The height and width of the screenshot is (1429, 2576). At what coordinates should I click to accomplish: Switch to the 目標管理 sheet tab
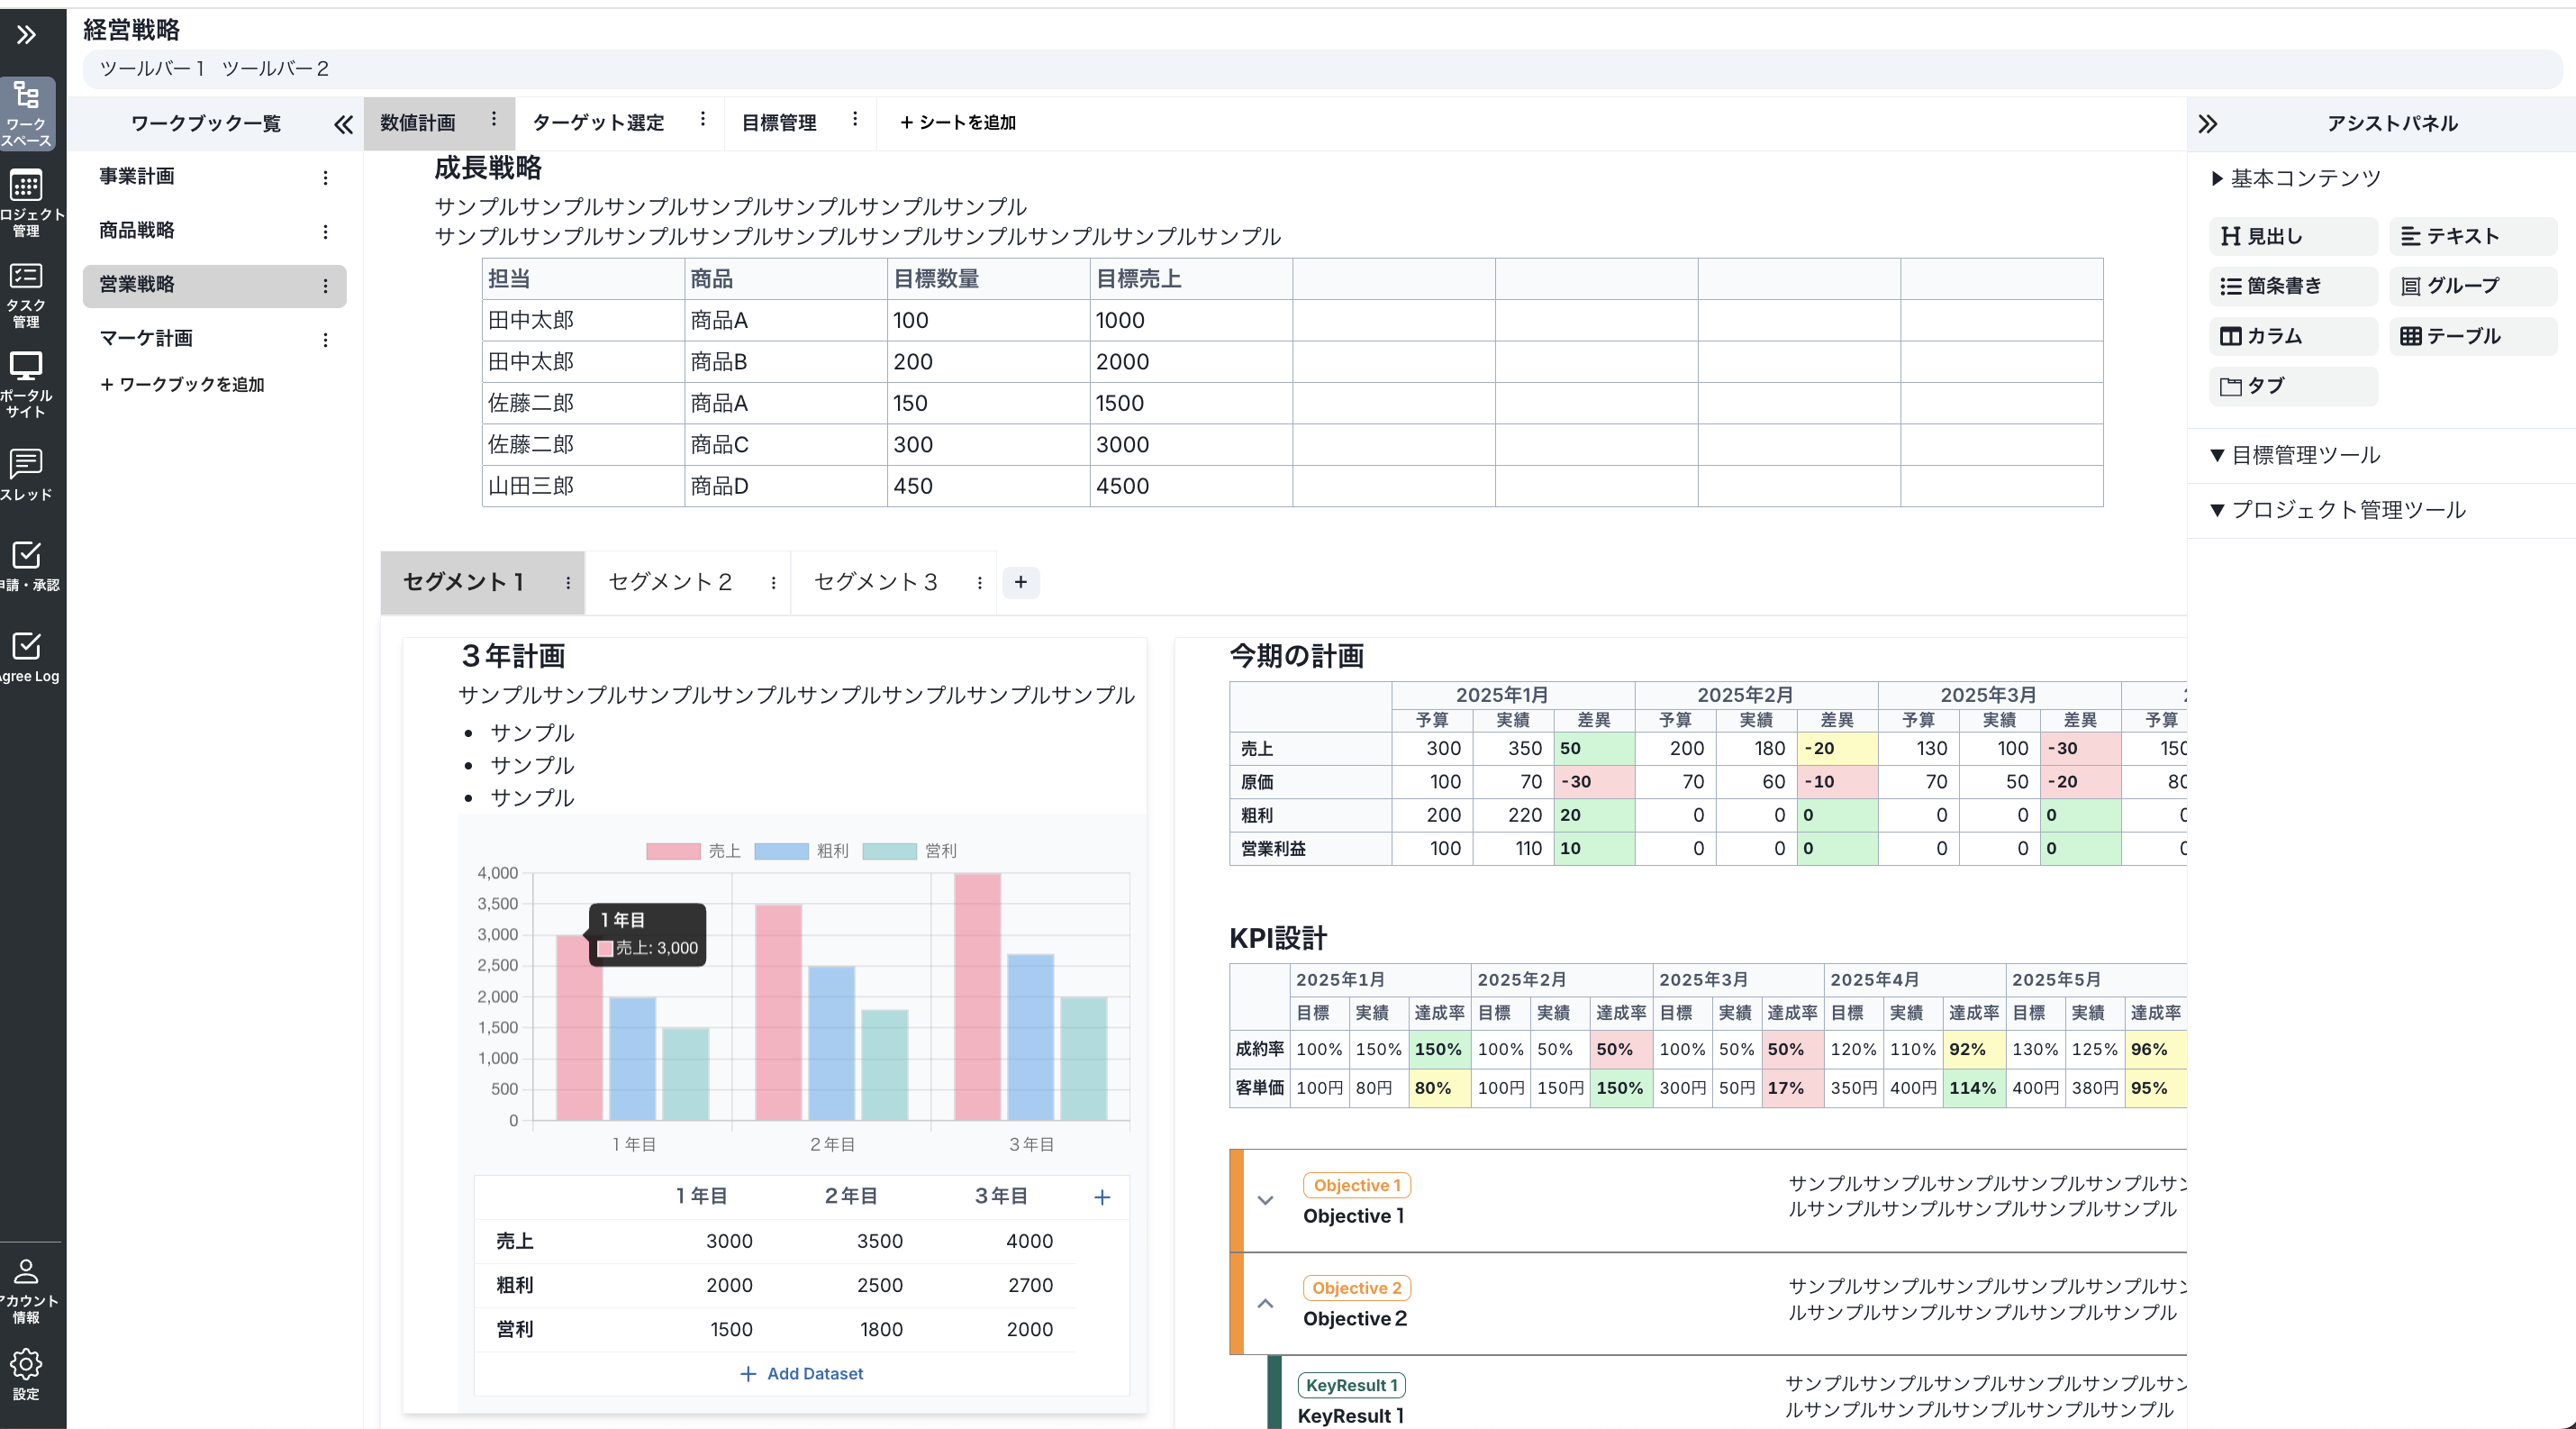click(779, 123)
